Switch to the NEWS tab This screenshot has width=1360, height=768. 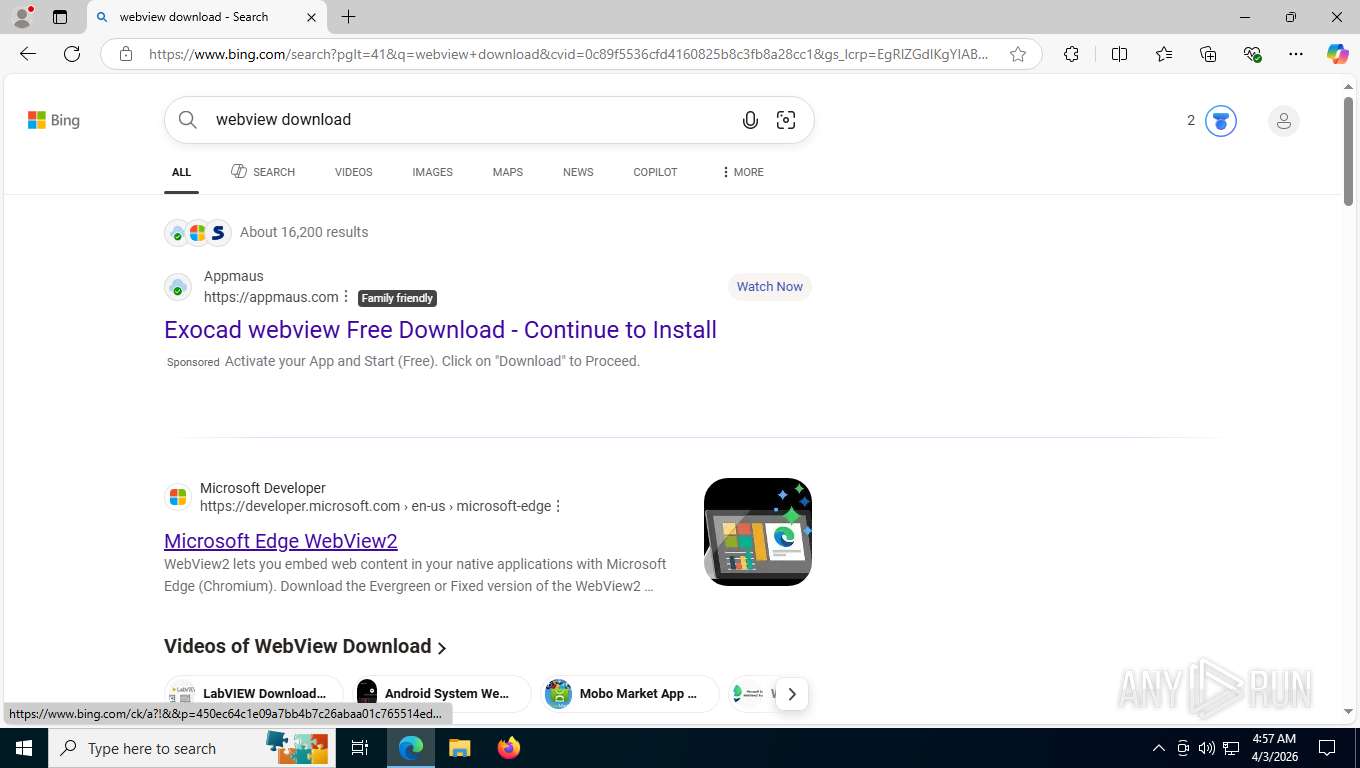578,172
